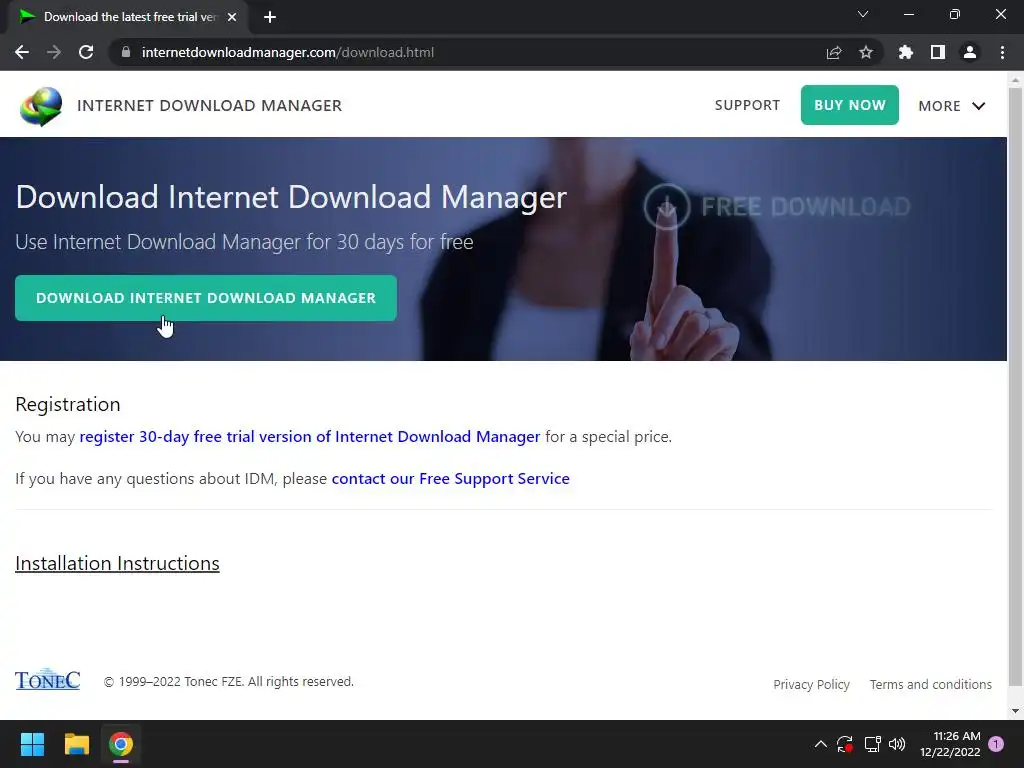
Task: Click the BUY NOW button
Action: pyautogui.click(x=850, y=105)
